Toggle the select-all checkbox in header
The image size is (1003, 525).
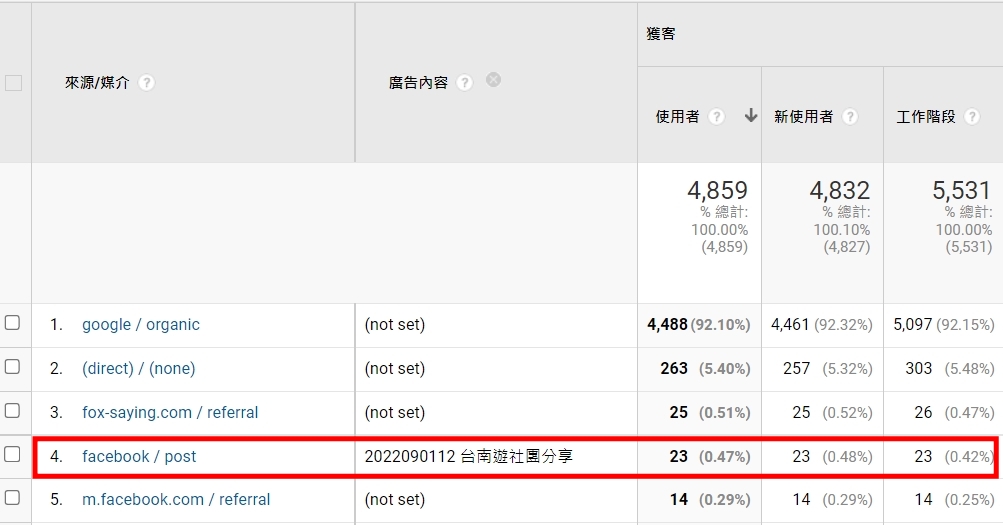[x=13, y=83]
